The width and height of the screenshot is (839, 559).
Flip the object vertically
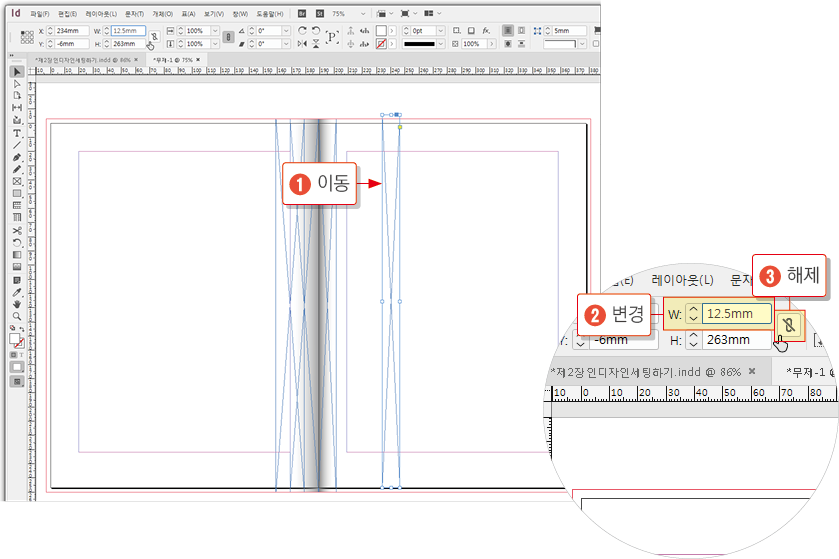click(x=316, y=44)
